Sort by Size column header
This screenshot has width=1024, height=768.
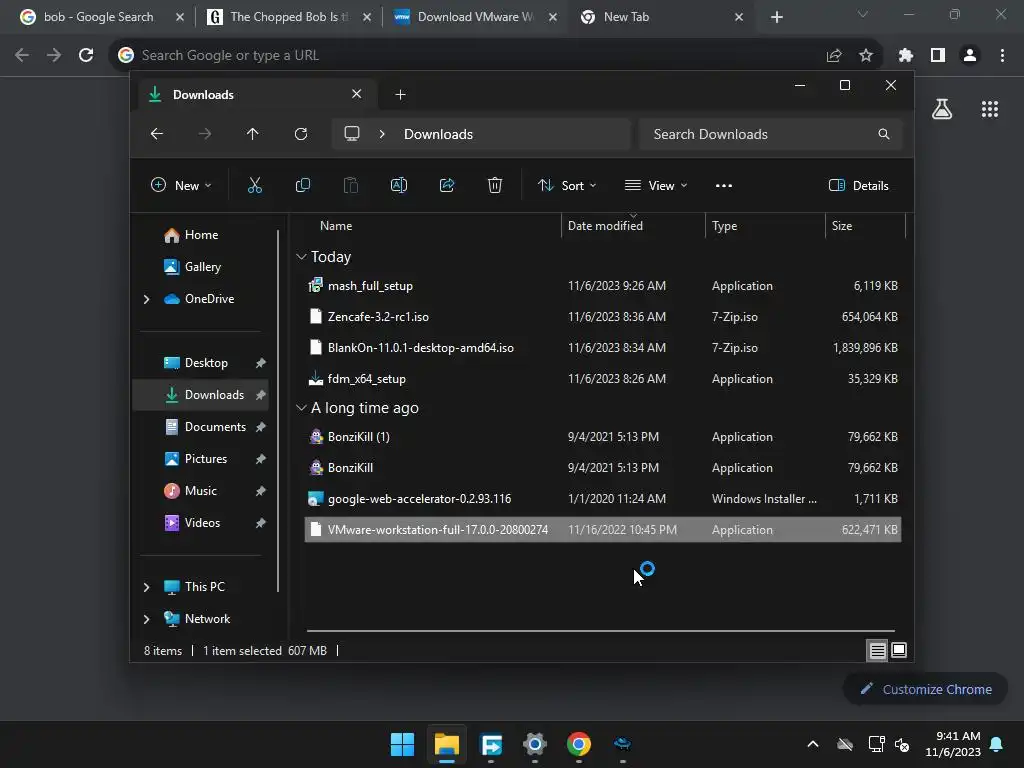click(x=865, y=226)
